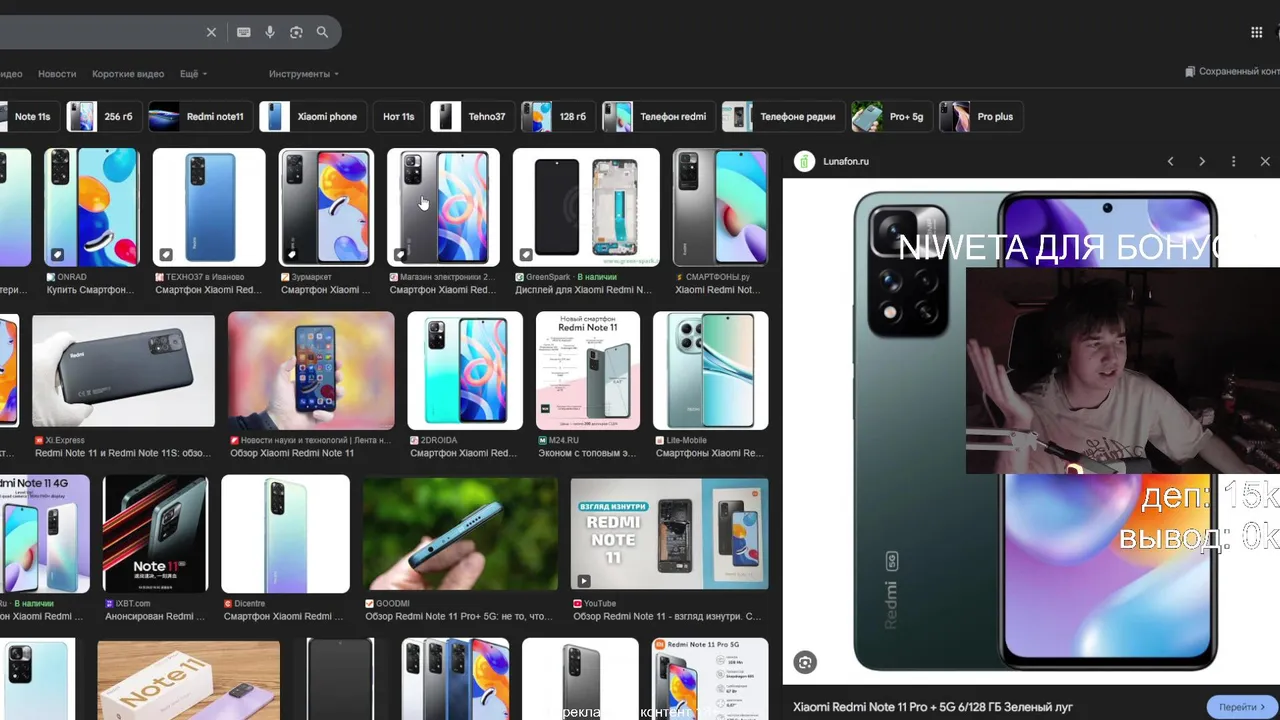Show previous image in preview panel
This screenshot has height=720, width=1280.
click(1170, 161)
